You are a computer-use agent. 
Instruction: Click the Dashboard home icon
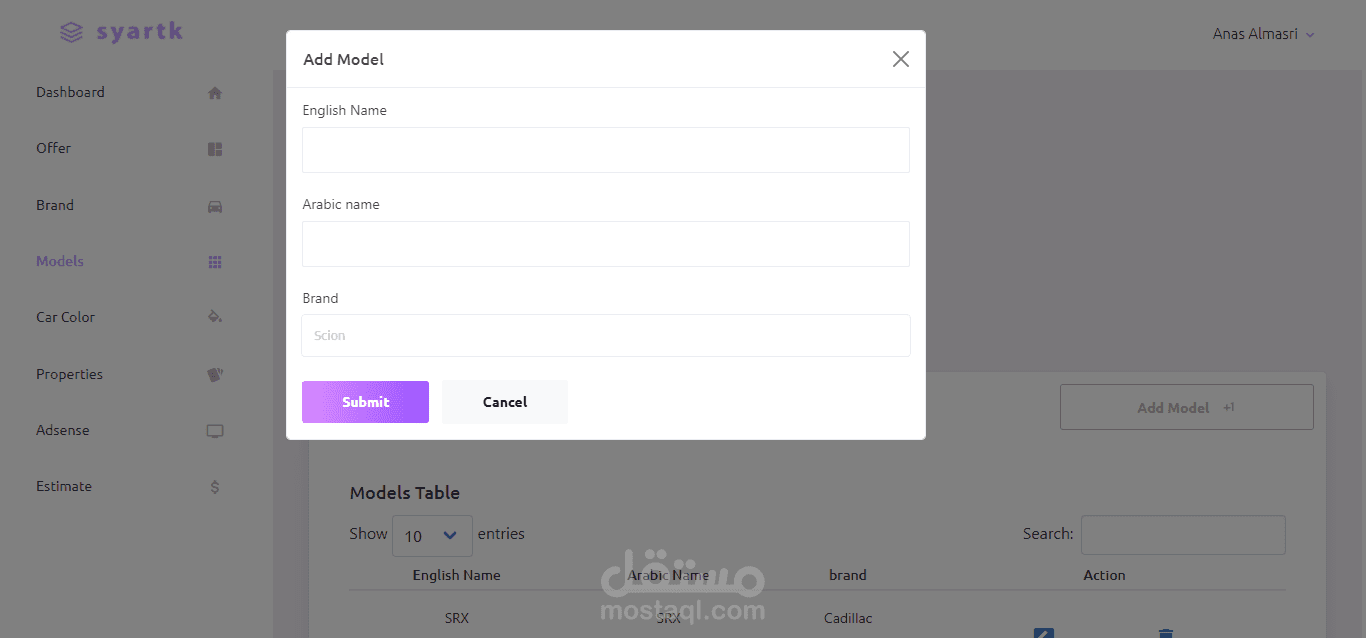click(x=215, y=93)
